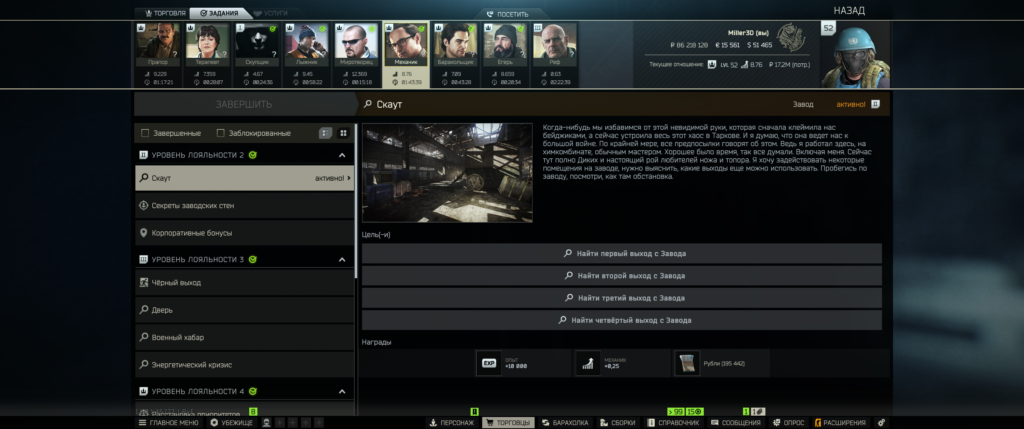Select the Секреты заводских стен quest

(244, 205)
